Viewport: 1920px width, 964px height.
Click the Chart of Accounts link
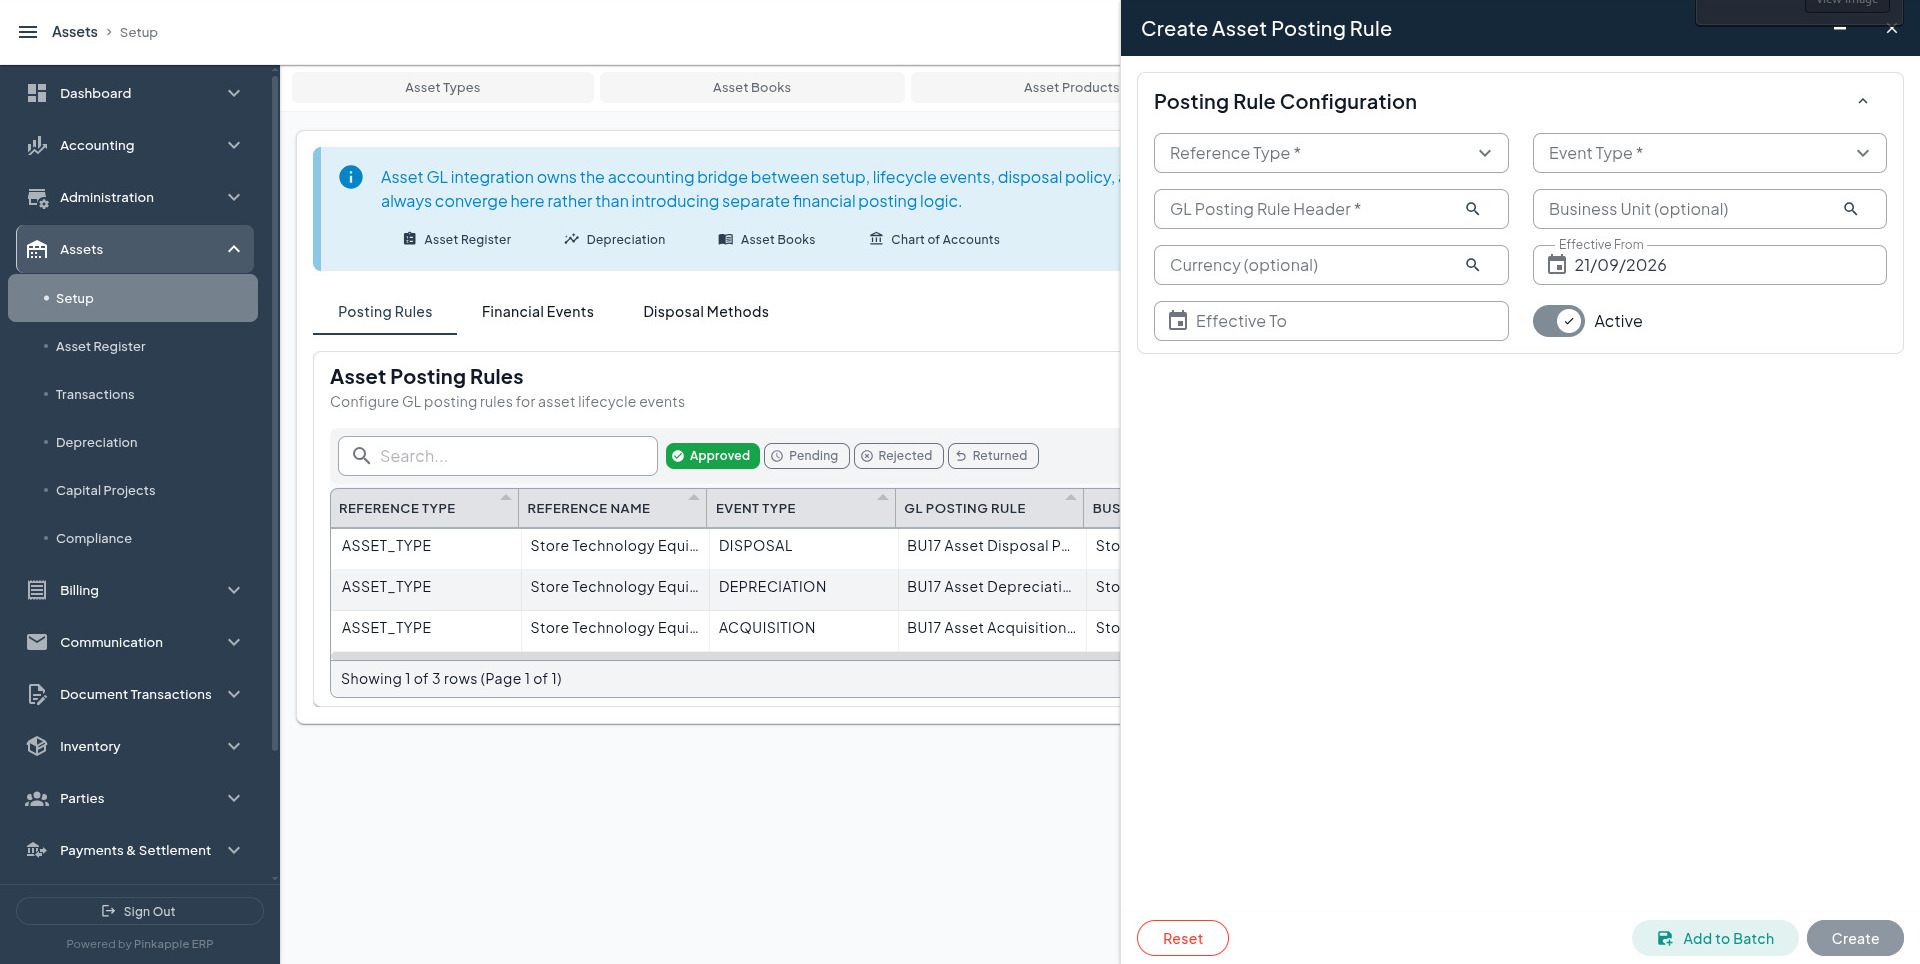934,239
